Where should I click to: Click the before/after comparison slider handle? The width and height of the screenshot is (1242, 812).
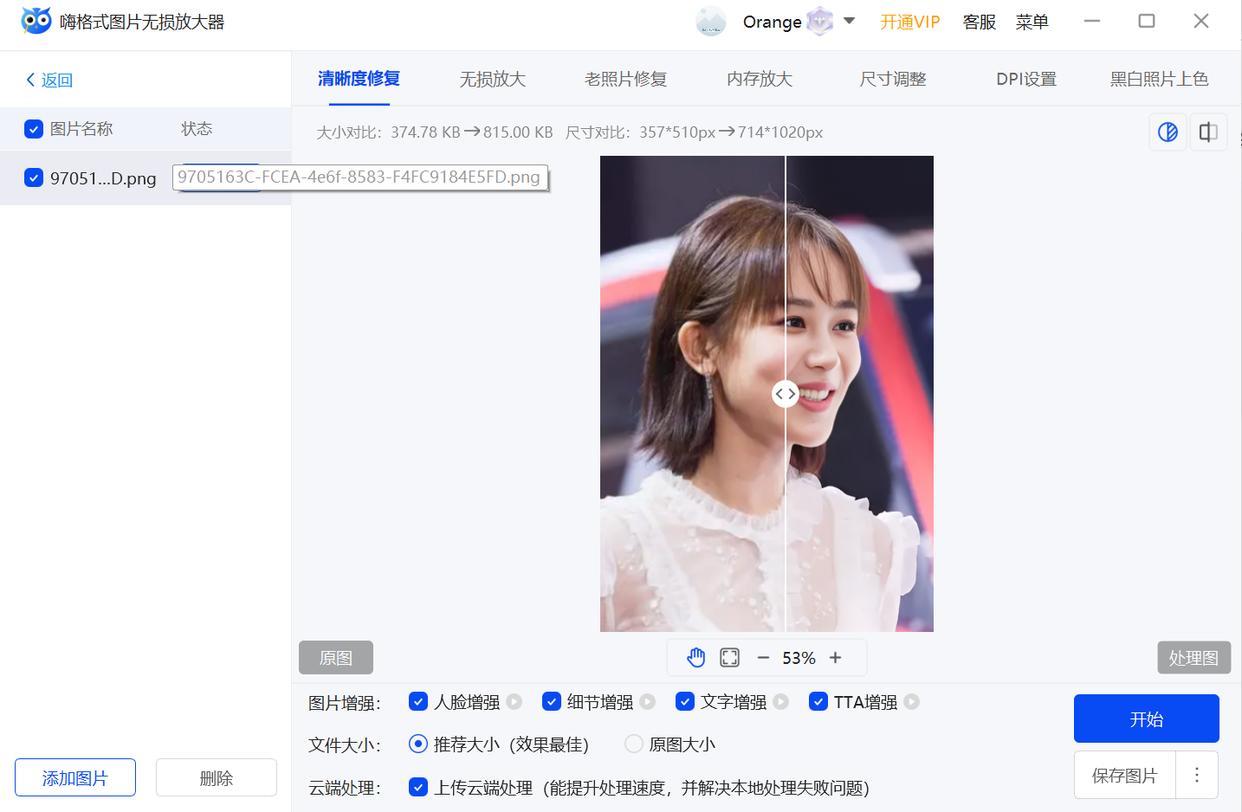point(785,394)
